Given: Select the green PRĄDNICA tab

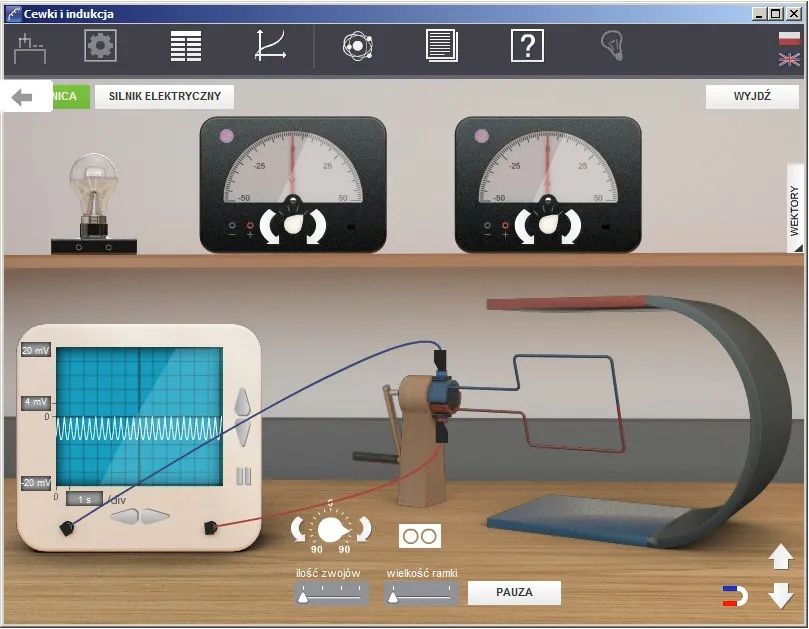Looking at the screenshot, I should click(70, 97).
